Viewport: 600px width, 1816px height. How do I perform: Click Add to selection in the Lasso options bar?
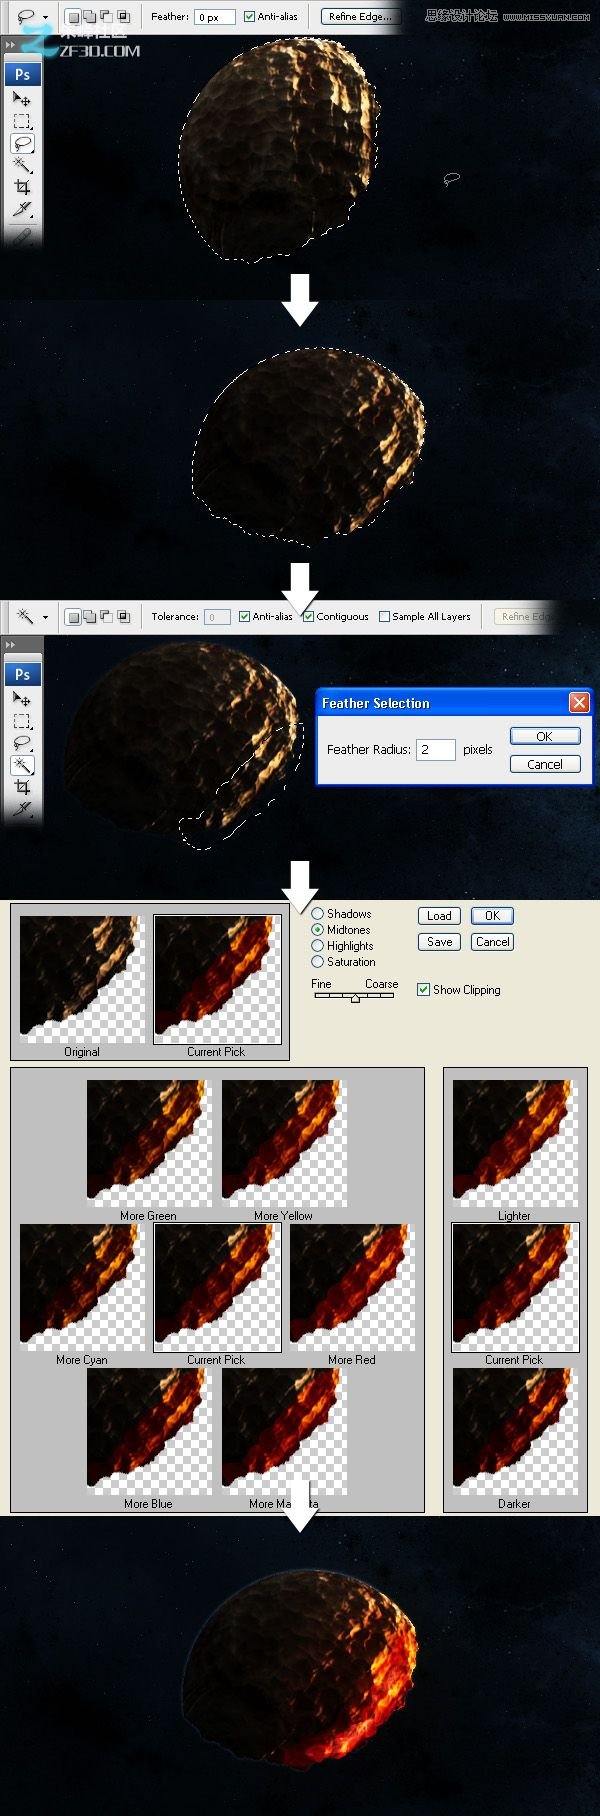tap(90, 17)
